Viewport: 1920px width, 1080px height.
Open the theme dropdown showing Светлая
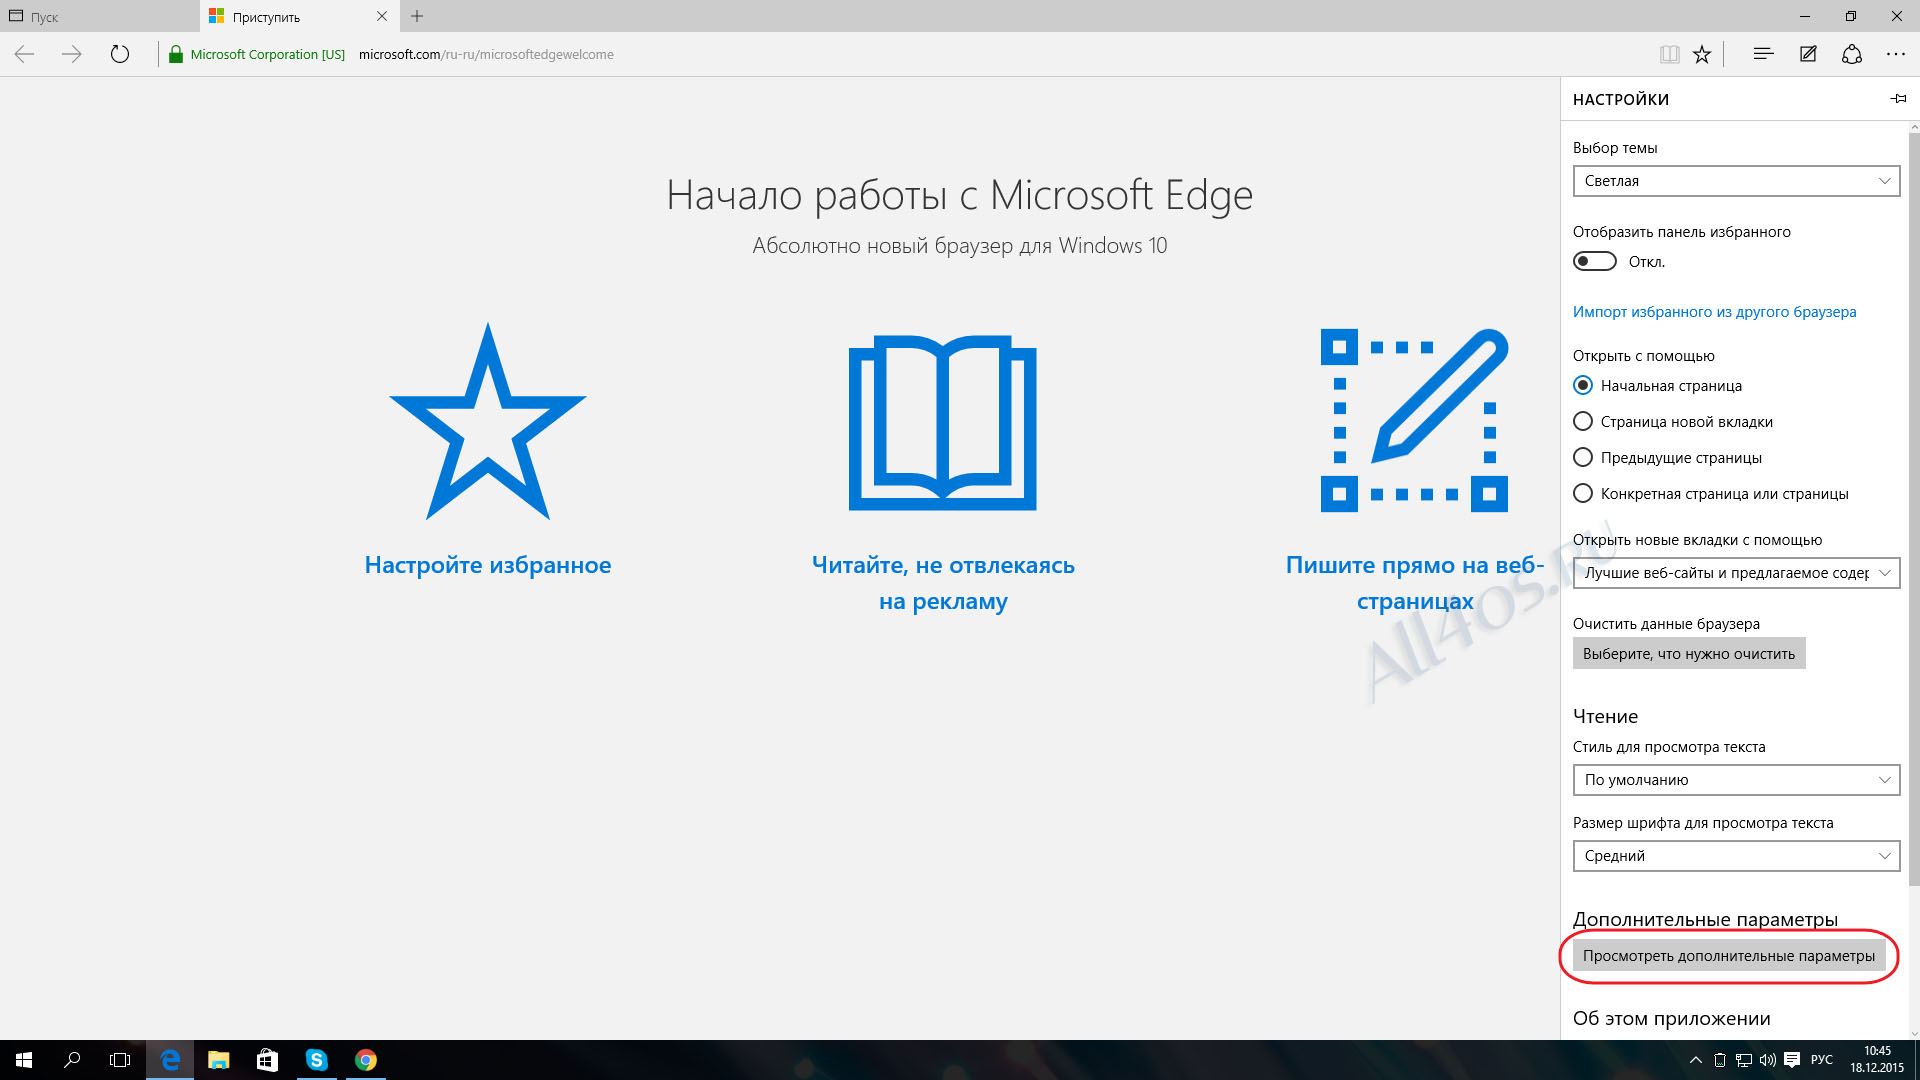point(1736,181)
